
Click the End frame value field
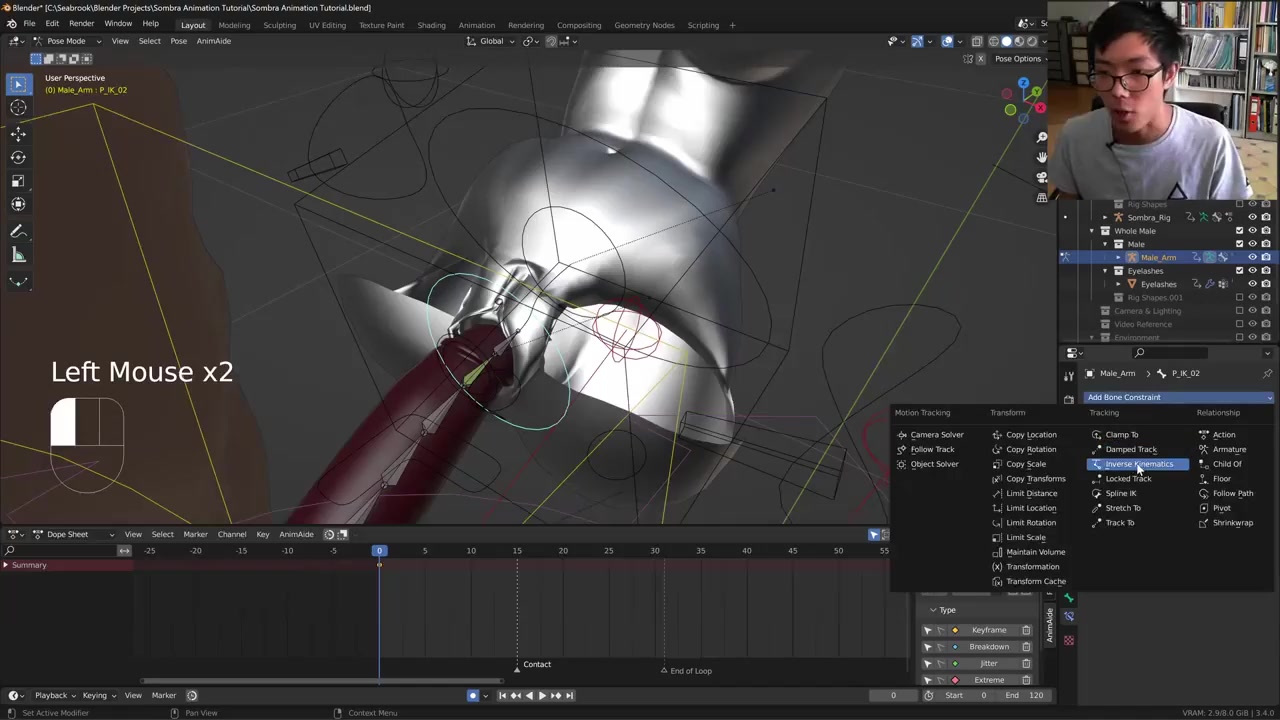click(x=1025, y=696)
